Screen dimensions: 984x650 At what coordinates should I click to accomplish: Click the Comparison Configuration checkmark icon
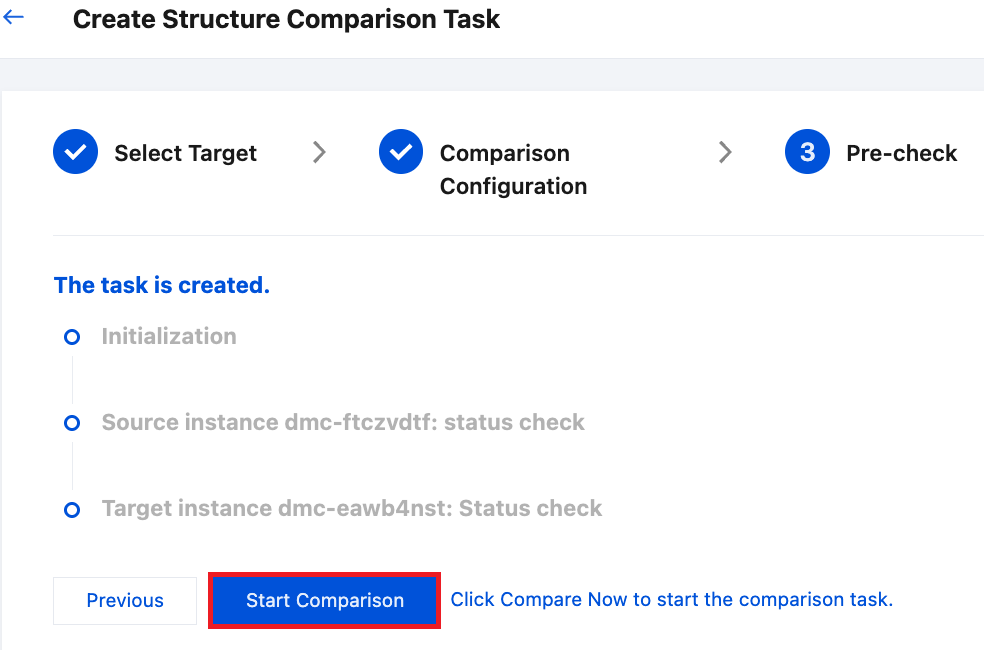pos(401,152)
